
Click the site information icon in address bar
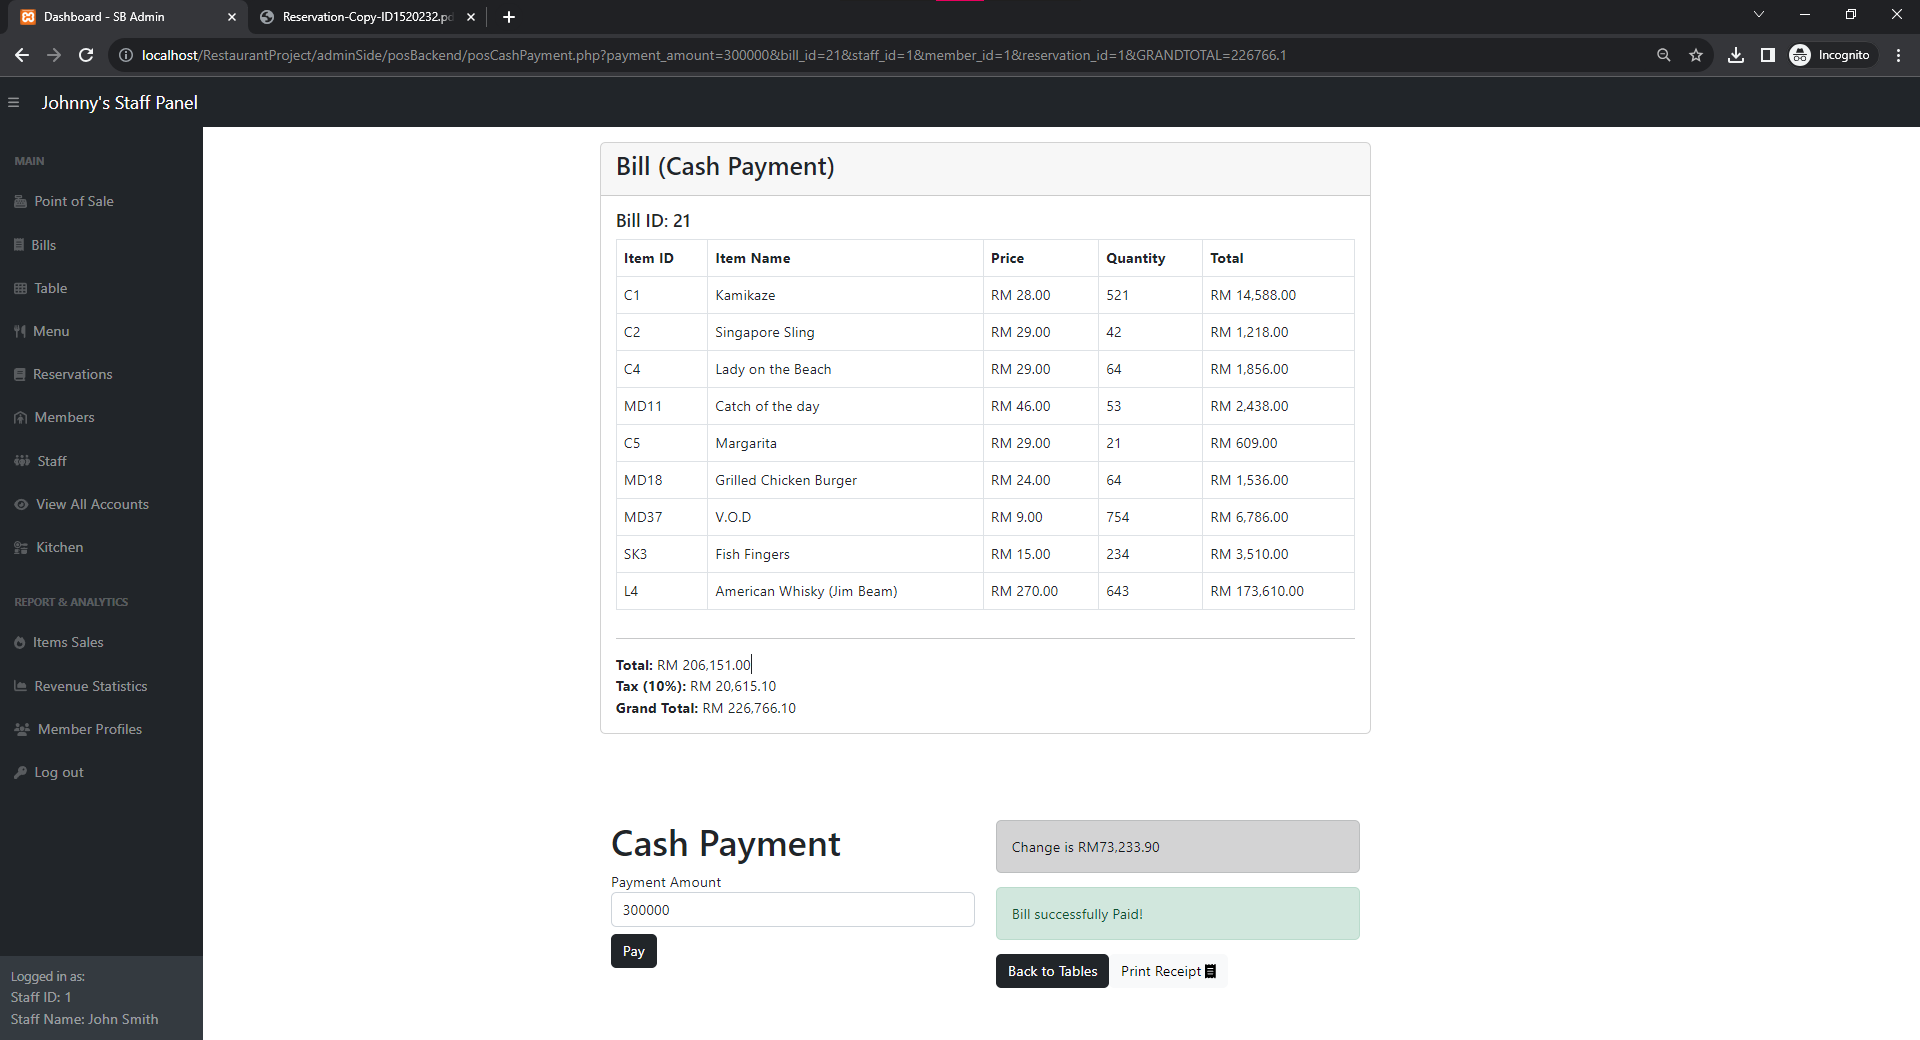click(x=126, y=55)
